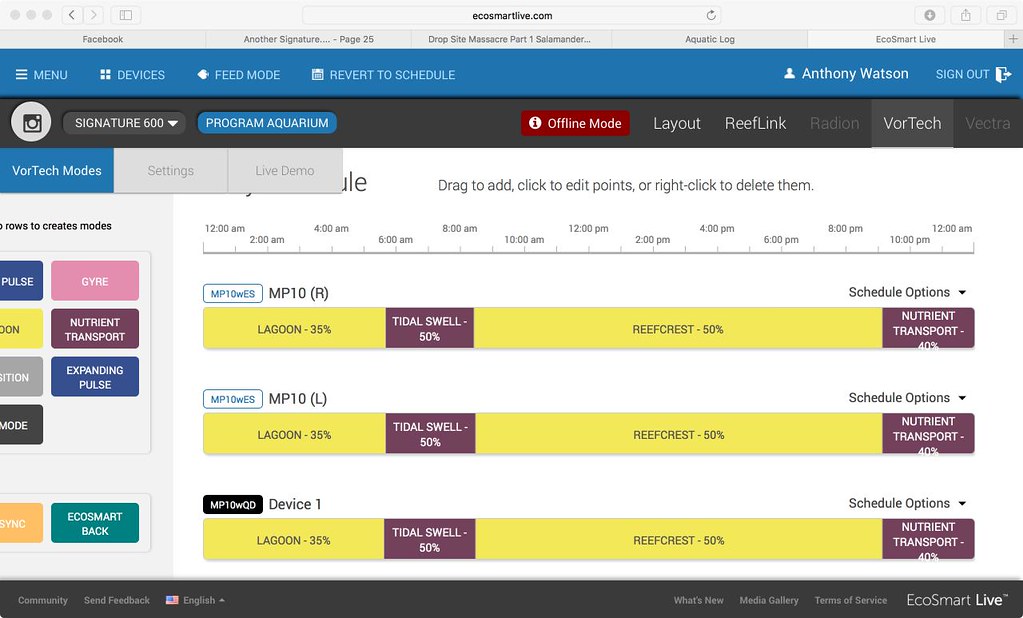Image resolution: width=1023 pixels, height=618 pixels.
Task: Click TIDAL SWELL segment on MP10 (L)
Action: (431, 434)
